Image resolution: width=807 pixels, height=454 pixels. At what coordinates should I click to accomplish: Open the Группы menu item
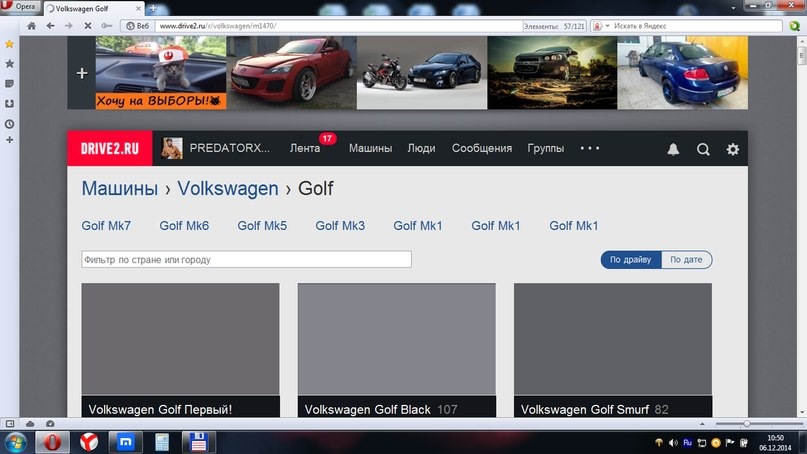[x=546, y=148]
